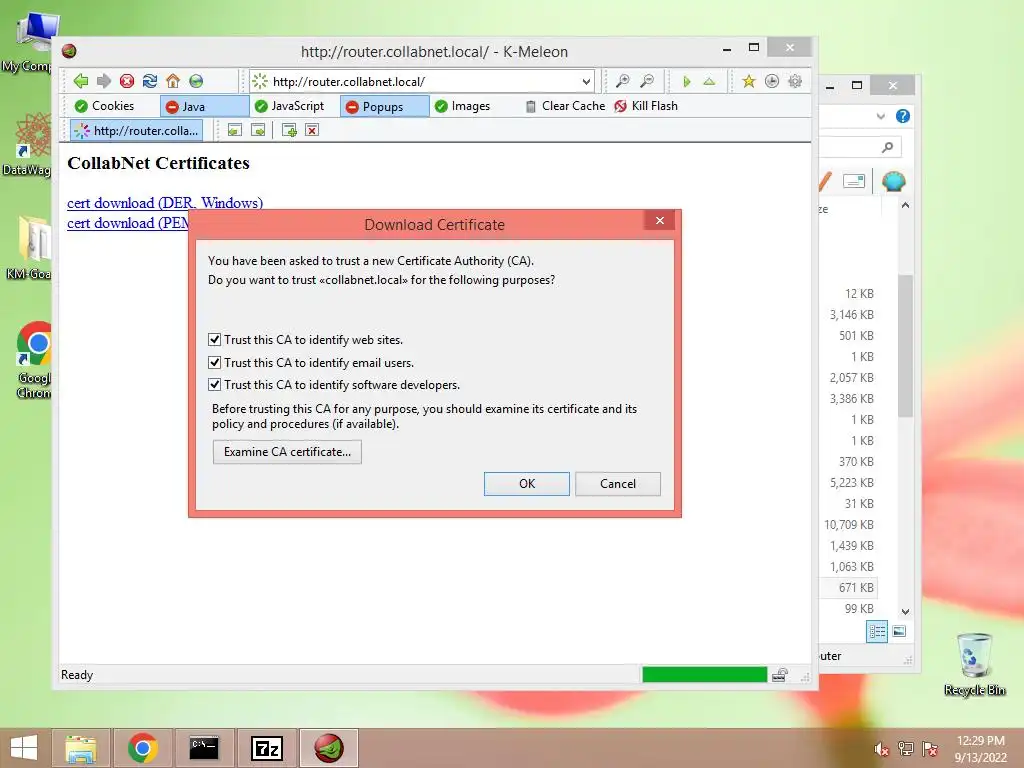
Task: Switch to the next tab icon
Action: click(258, 131)
